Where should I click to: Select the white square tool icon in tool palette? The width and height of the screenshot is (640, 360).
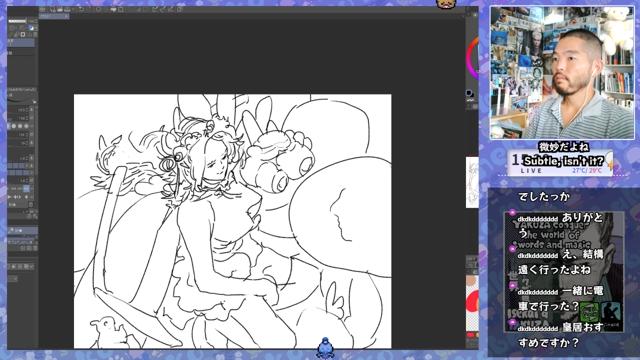pyautogui.click(x=23, y=35)
